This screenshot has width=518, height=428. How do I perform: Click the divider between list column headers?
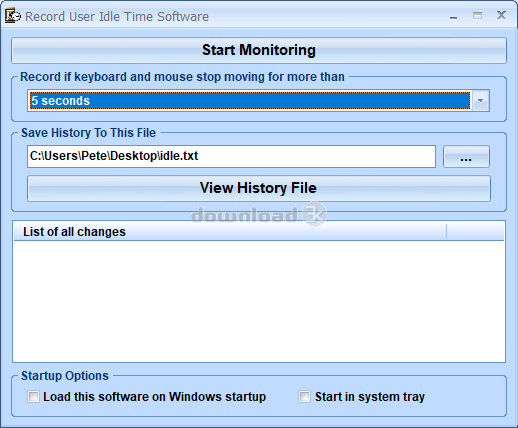click(446, 231)
